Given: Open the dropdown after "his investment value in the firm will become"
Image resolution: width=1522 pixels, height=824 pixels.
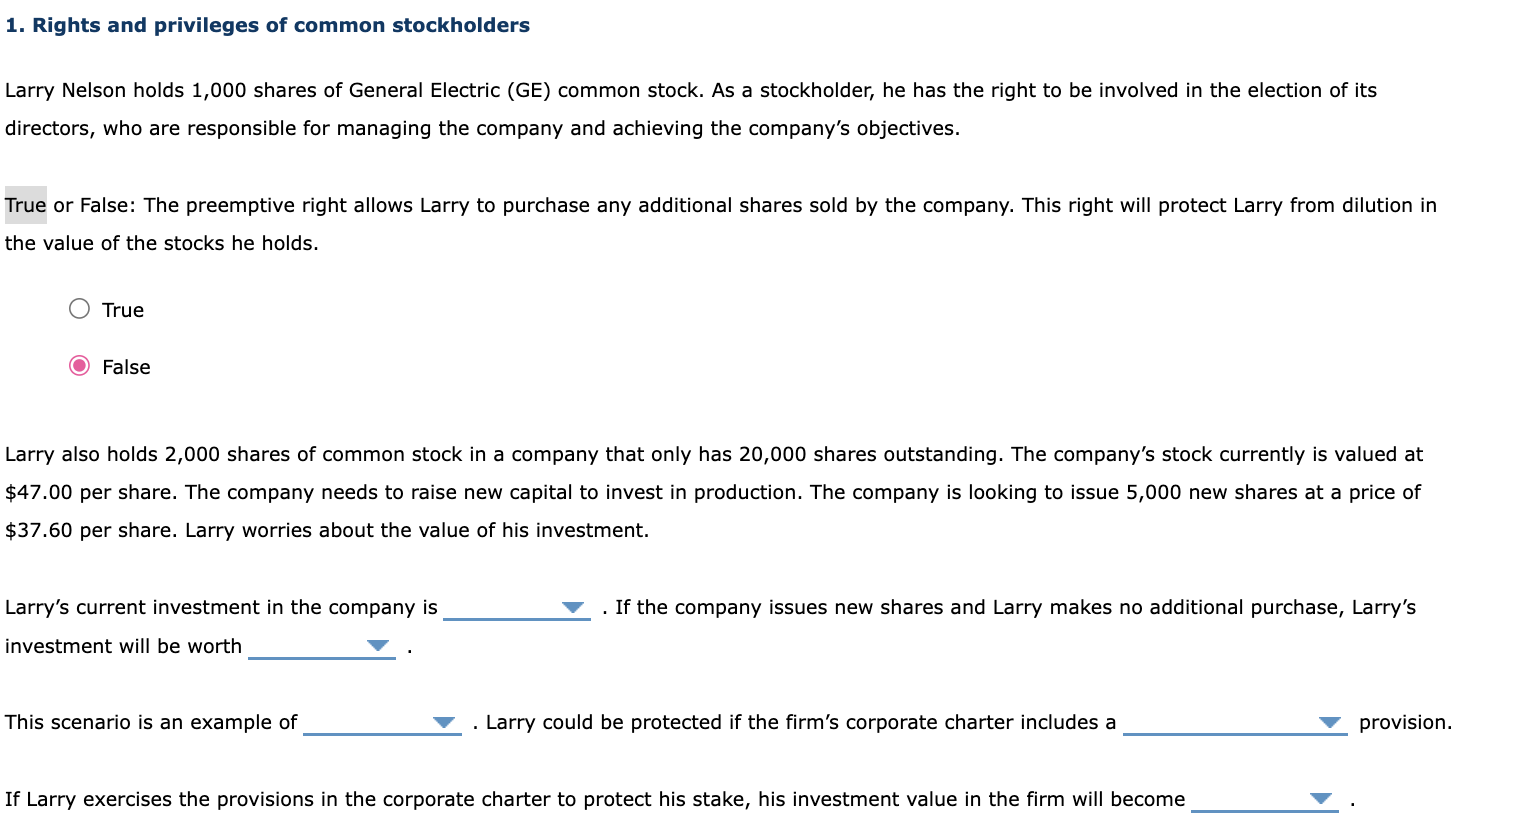Looking at the screenshot, I should pyautogui.click(x=1320, y=799).
